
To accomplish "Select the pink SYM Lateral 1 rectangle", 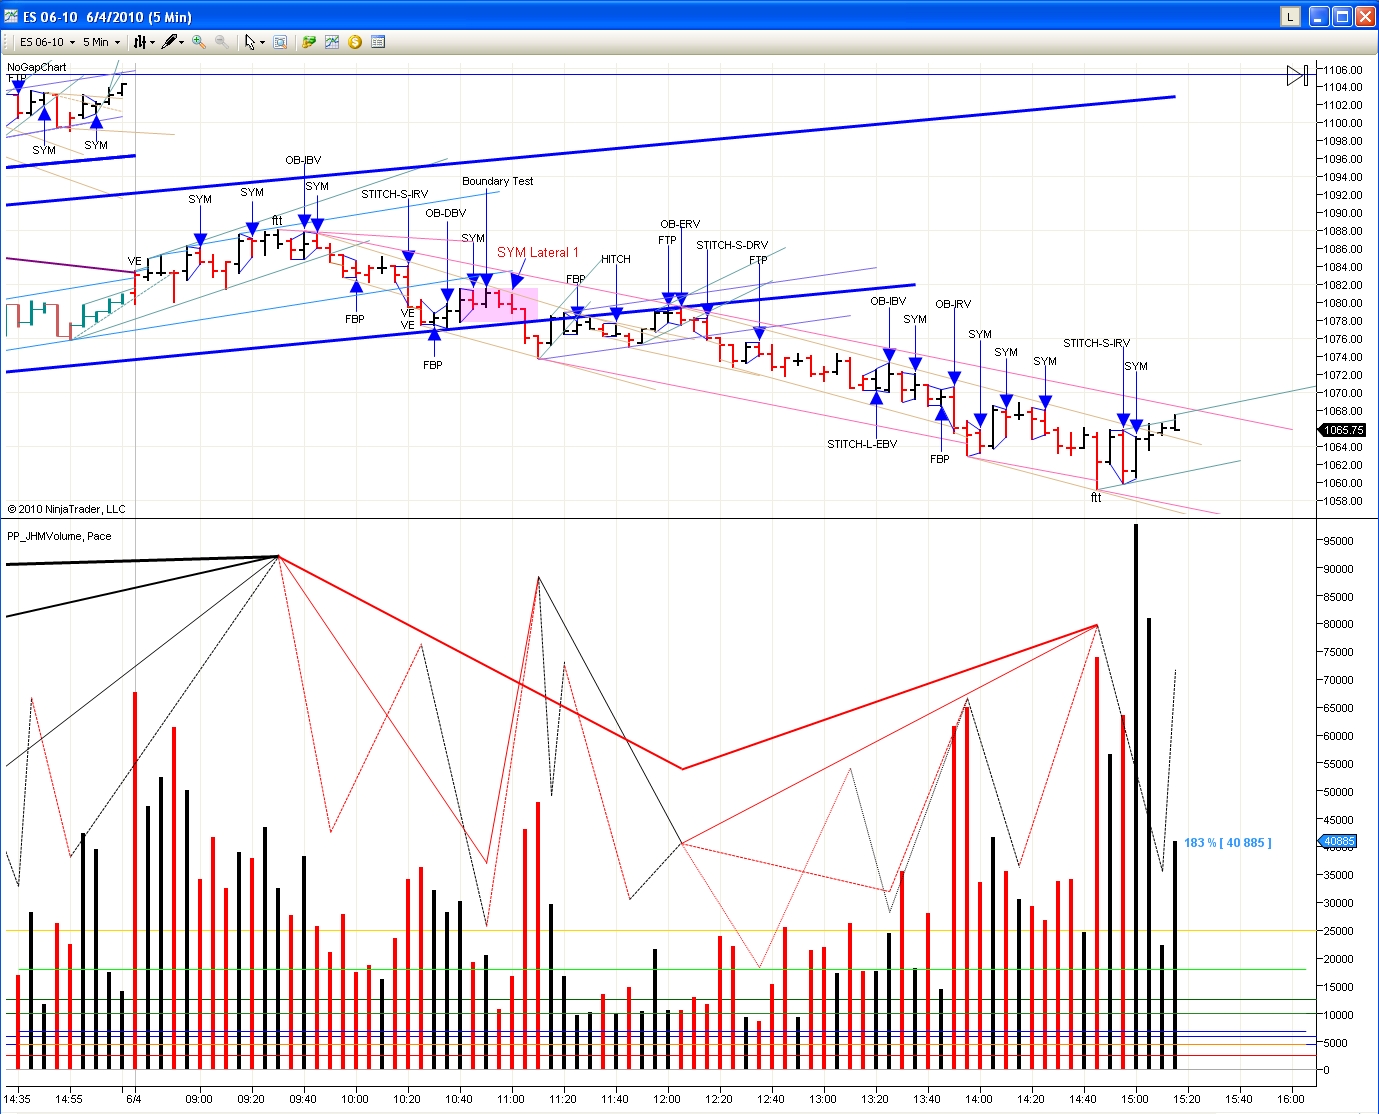I will click(497, 304).
